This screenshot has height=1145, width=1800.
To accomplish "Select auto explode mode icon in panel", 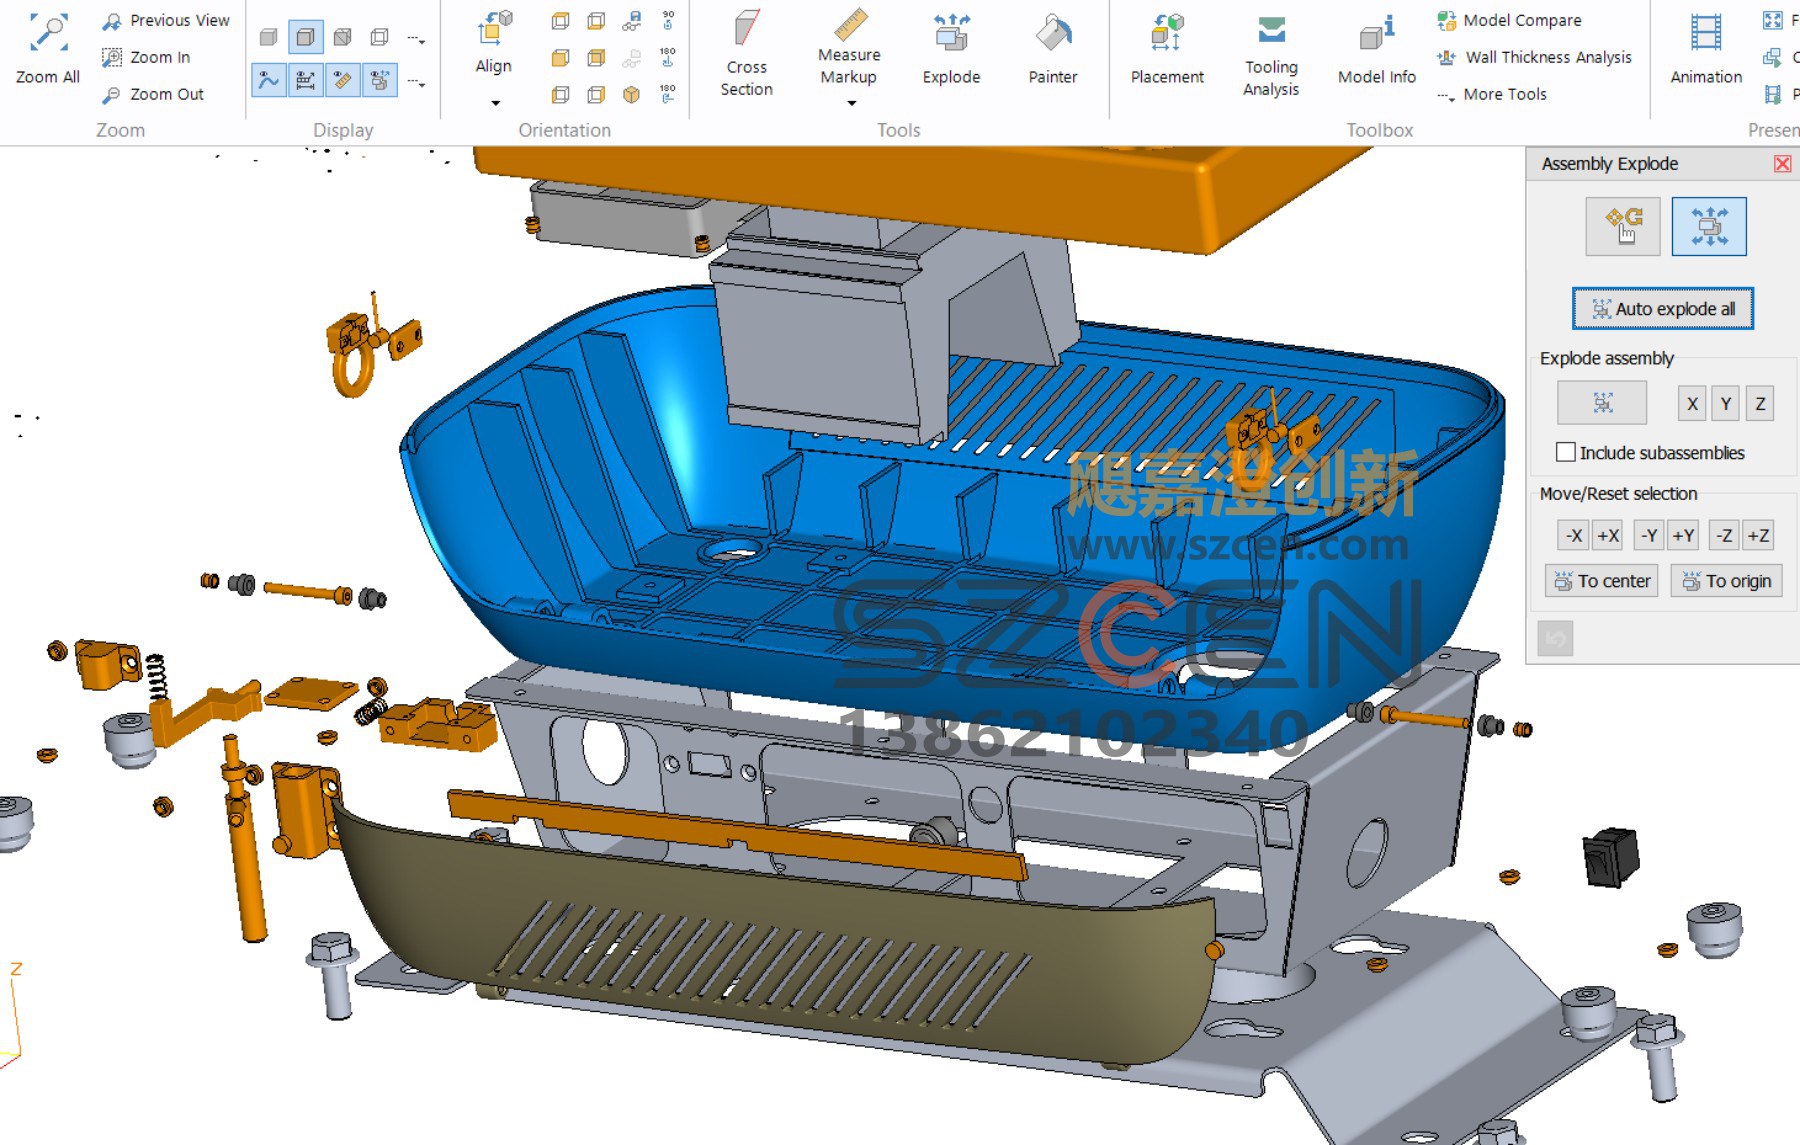I will coord(1709,226).
